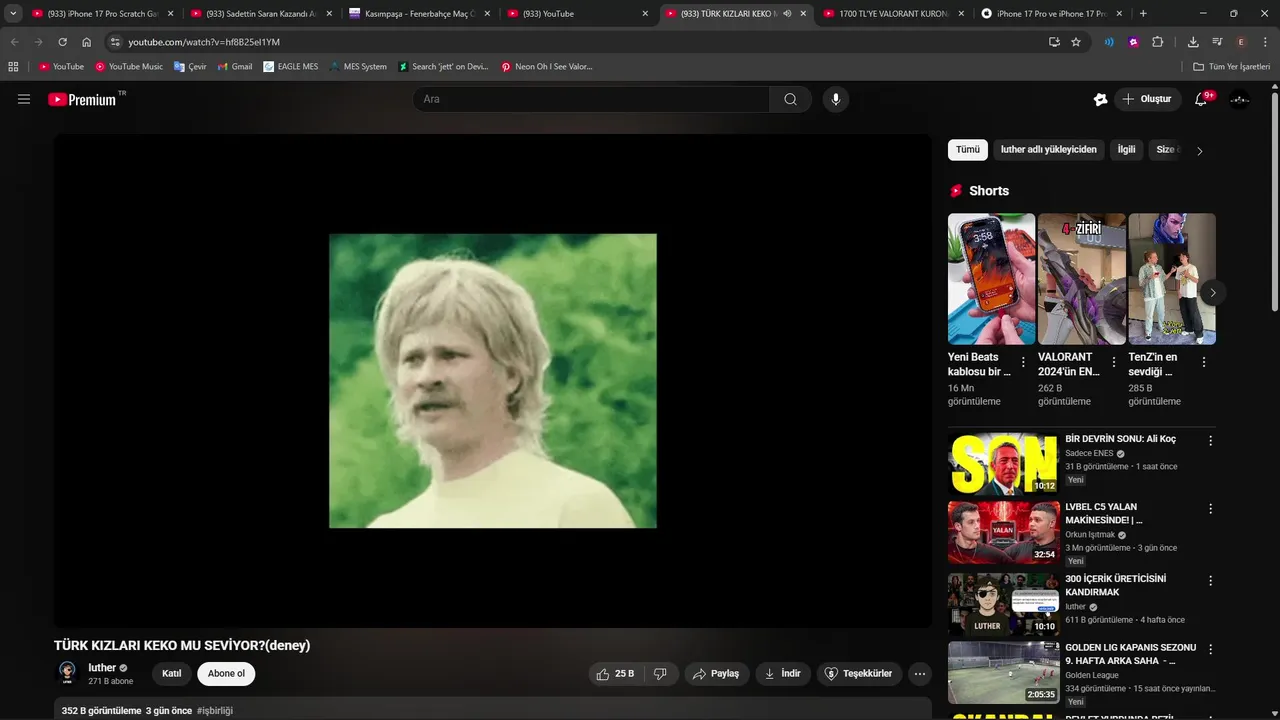Switch to Kasımpaşa - Fenerbahçe tab
This screenshot has height=720, width=1280.
[420, 14]
